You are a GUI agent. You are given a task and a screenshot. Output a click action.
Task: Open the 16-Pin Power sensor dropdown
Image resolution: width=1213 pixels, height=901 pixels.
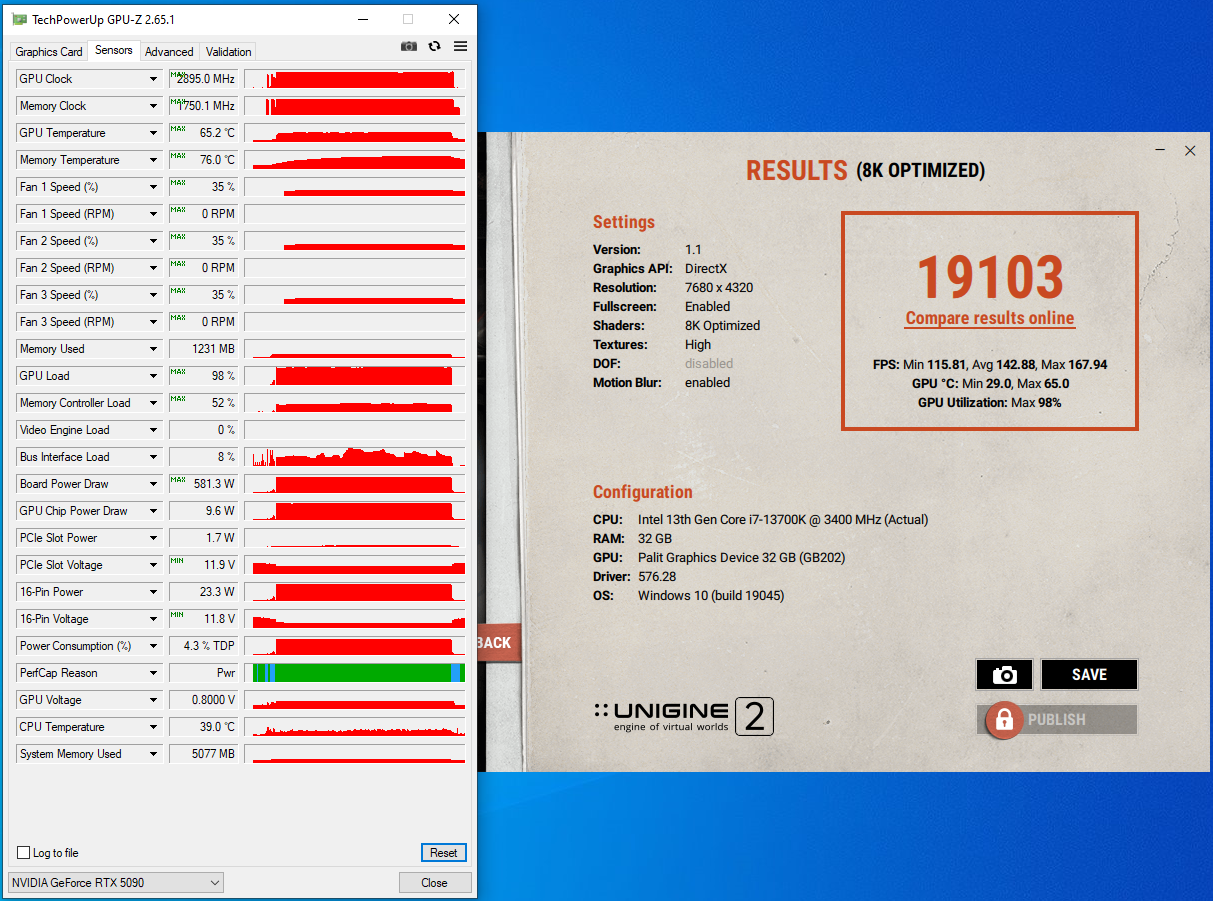(x=153, y=592)
